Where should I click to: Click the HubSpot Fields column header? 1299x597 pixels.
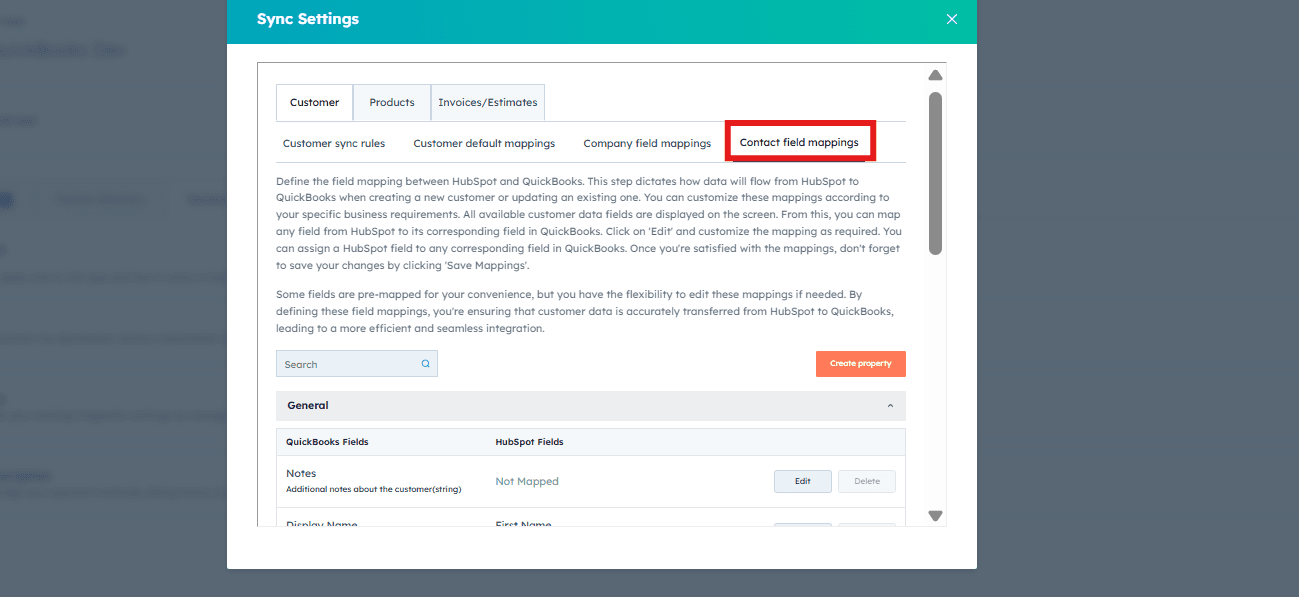(530, 442)
